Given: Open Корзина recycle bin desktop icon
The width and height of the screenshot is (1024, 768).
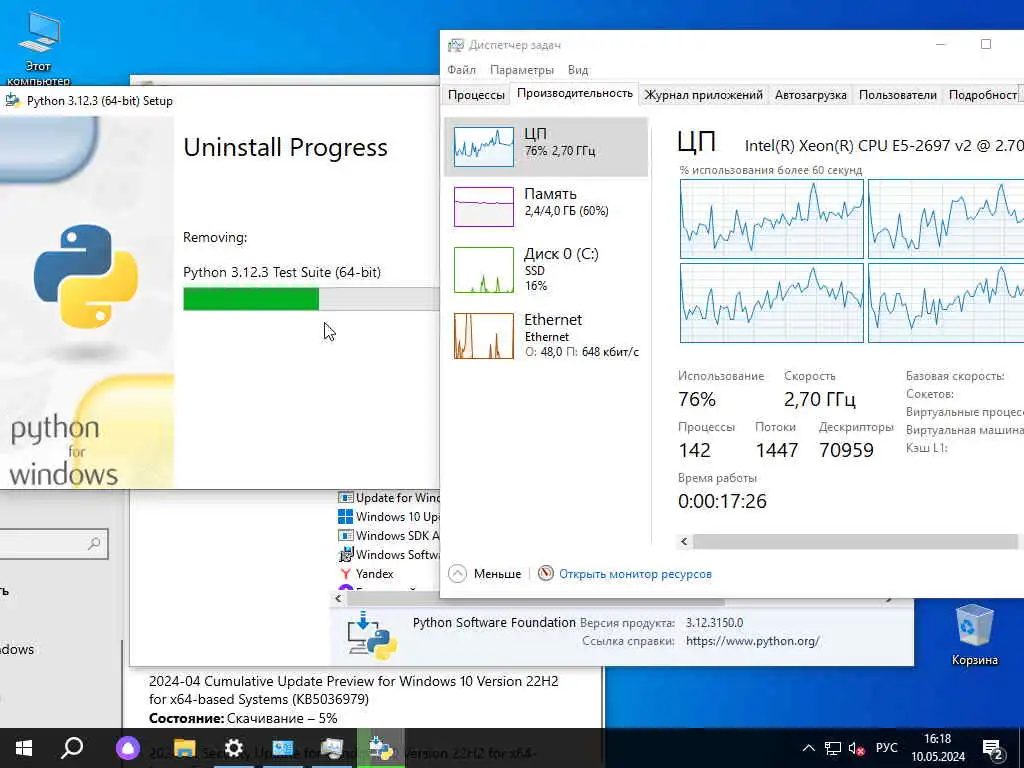Looking at the screenshot, I should (x=974, y=634).
